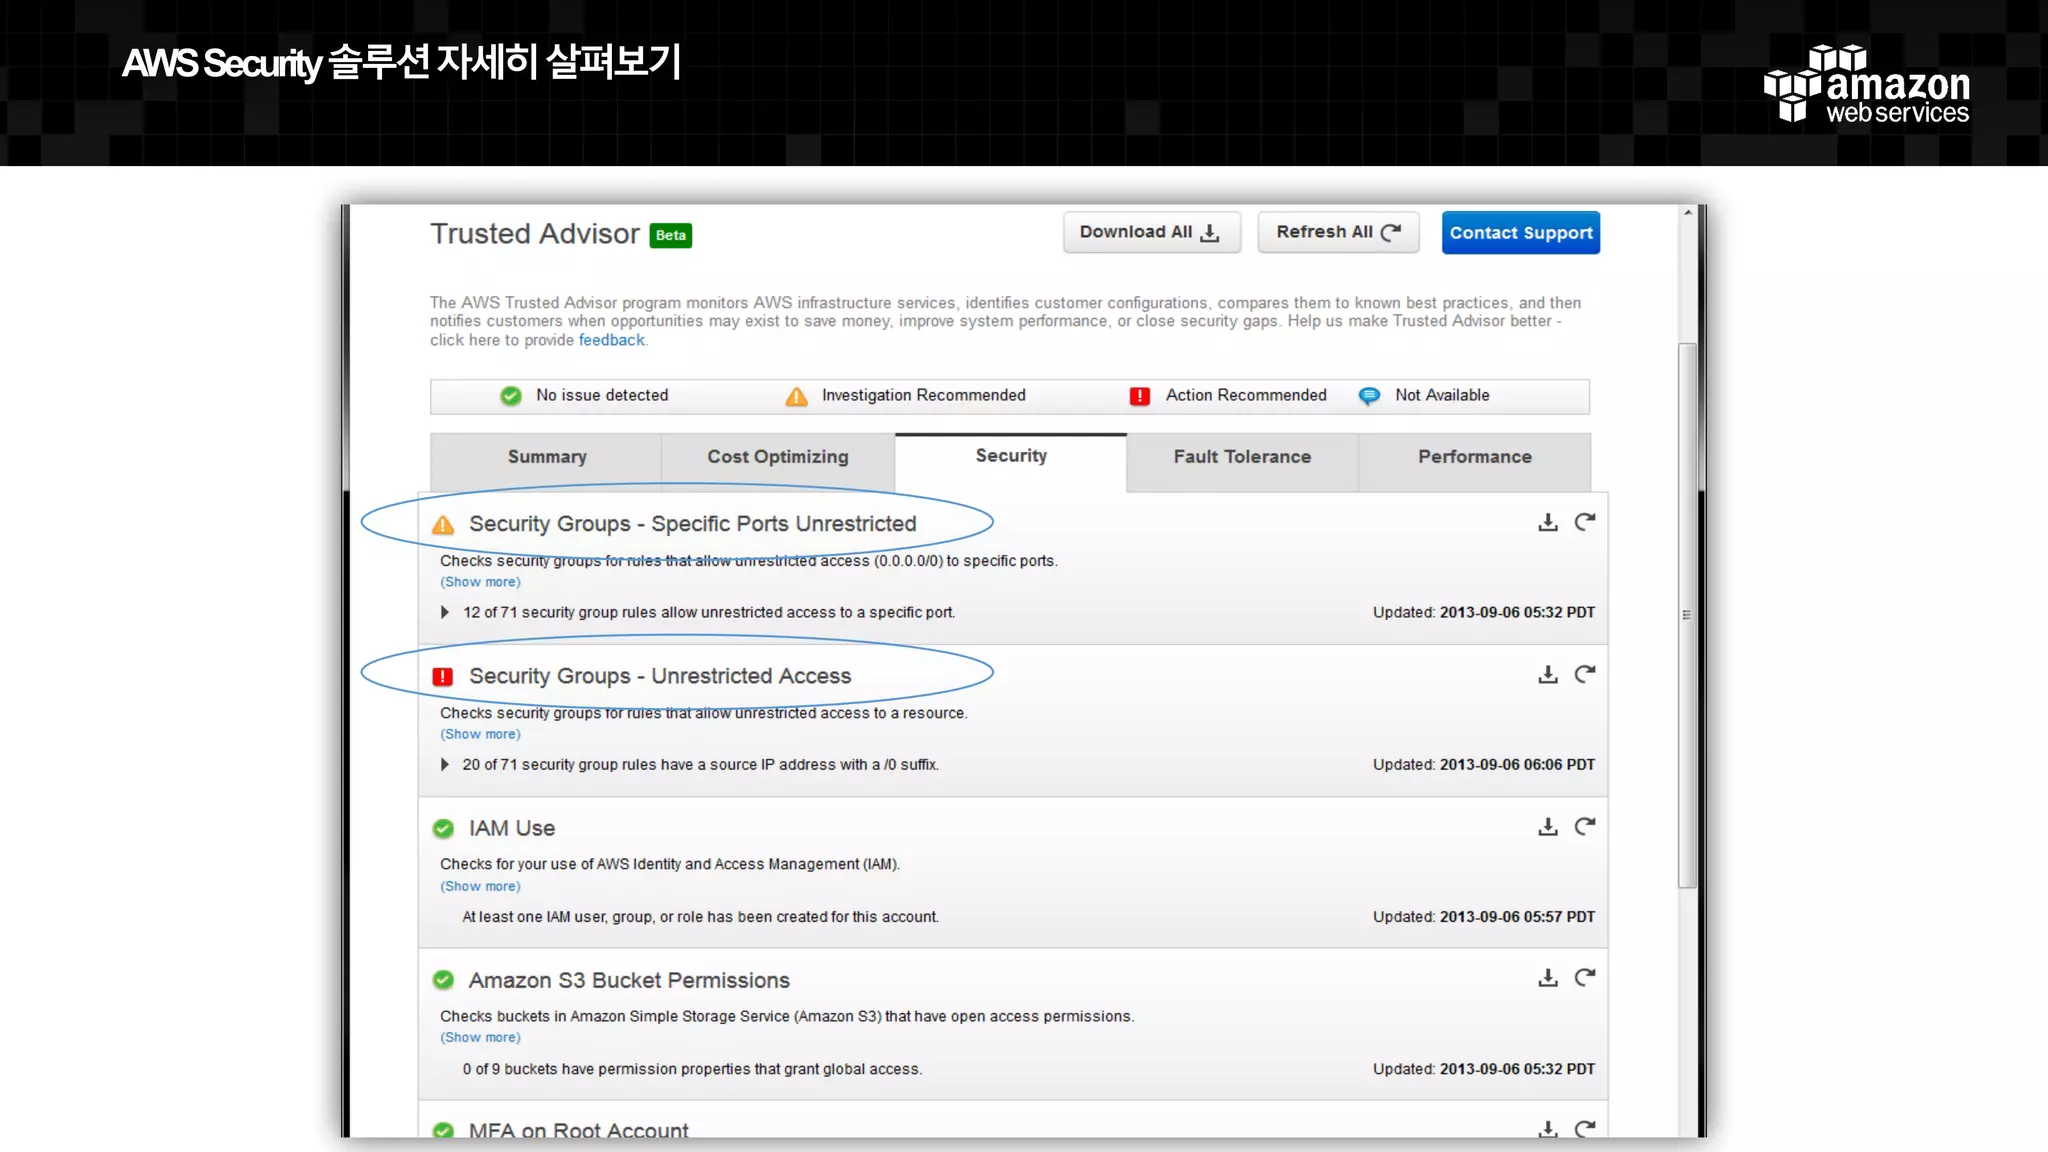2048x1152 pixels.
Task: Click the Updated 2013-09-06 06:06 PDT timestamp
Action: click(1484, 764)
